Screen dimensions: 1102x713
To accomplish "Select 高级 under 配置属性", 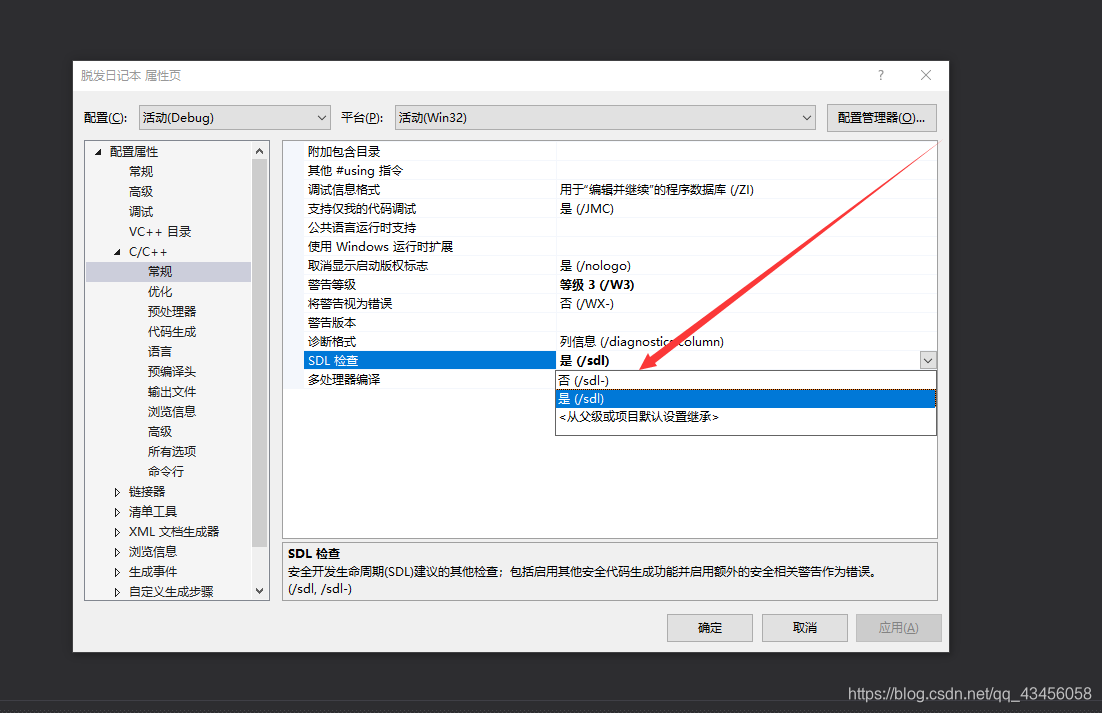I will coord(141,191).
